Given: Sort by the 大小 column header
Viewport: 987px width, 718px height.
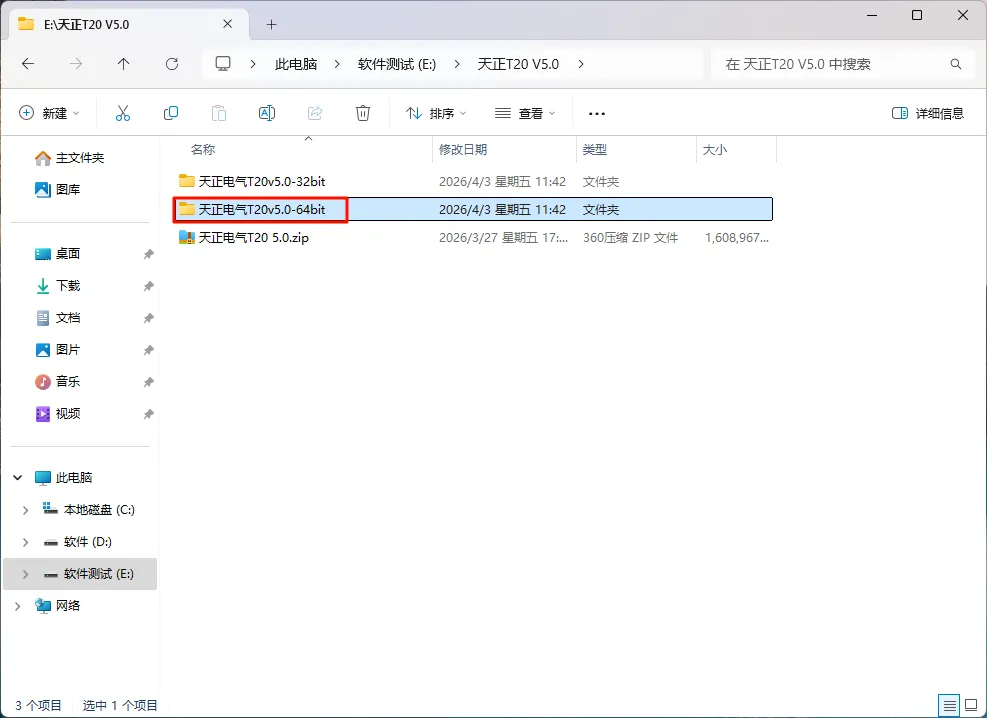Looking at the screenshot, I should 714,150.
